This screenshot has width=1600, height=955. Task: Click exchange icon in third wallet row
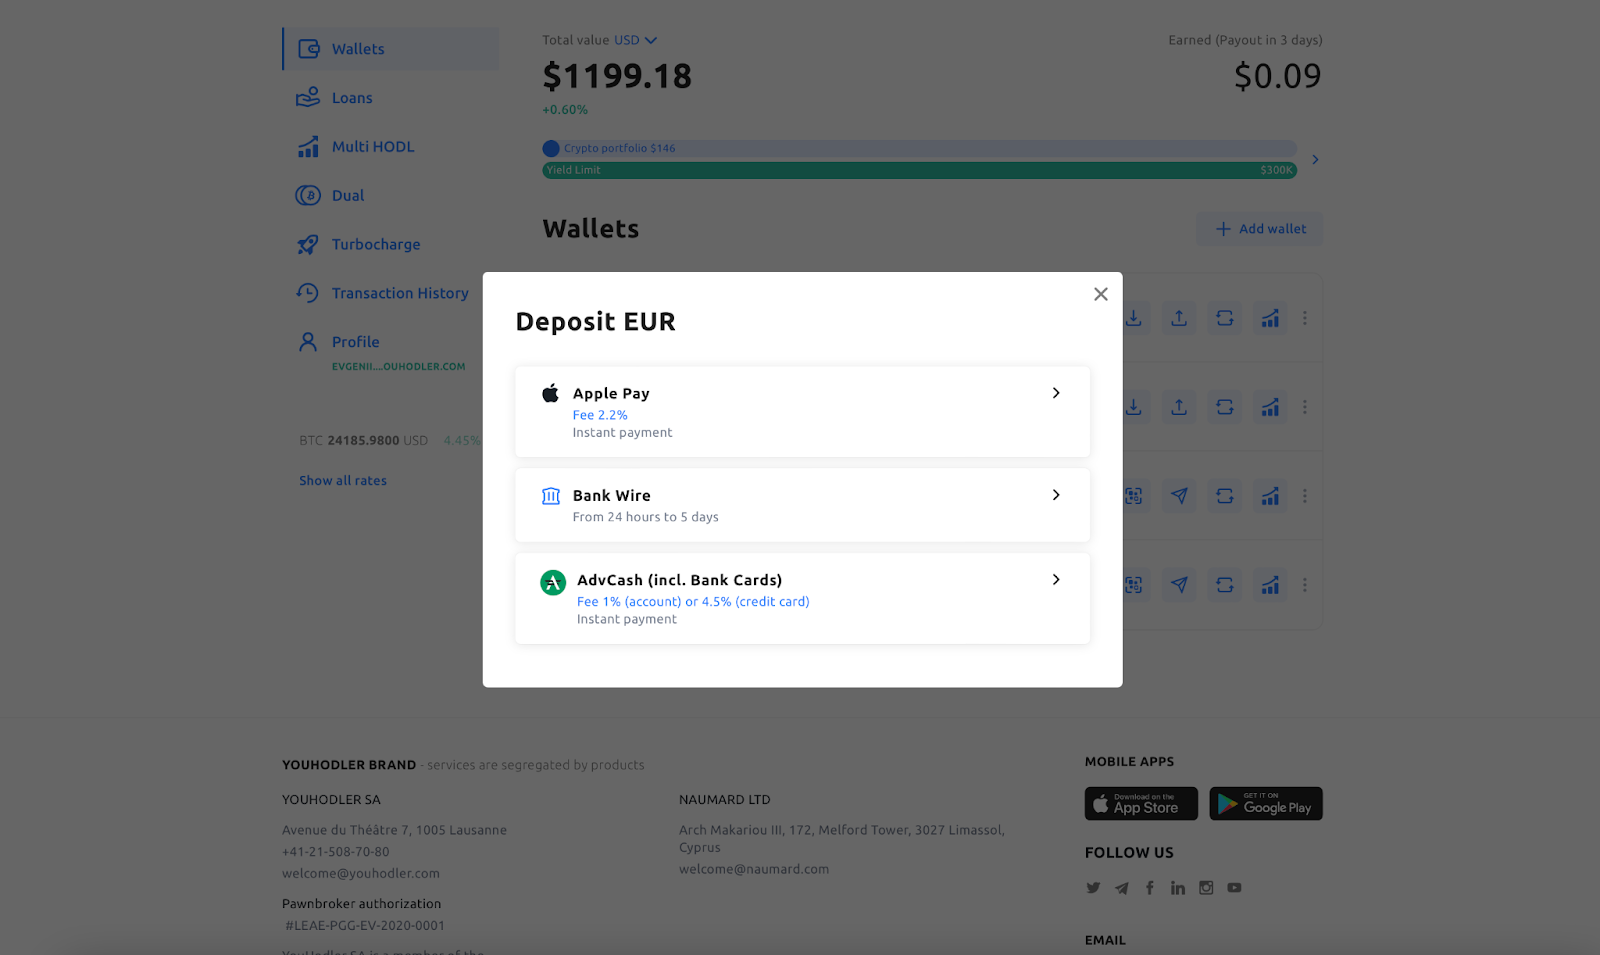pyautogui.click(x=1225, y=496)
